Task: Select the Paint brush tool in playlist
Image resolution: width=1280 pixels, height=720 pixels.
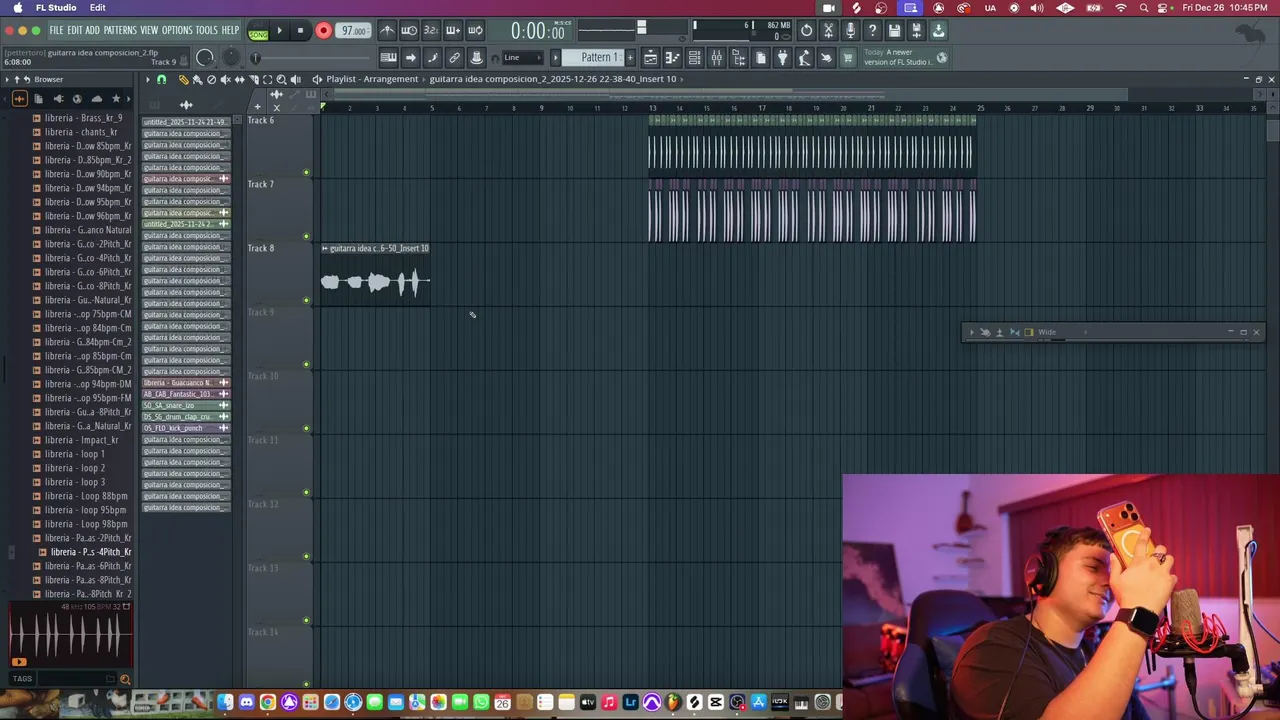Action: coord(197,79)
